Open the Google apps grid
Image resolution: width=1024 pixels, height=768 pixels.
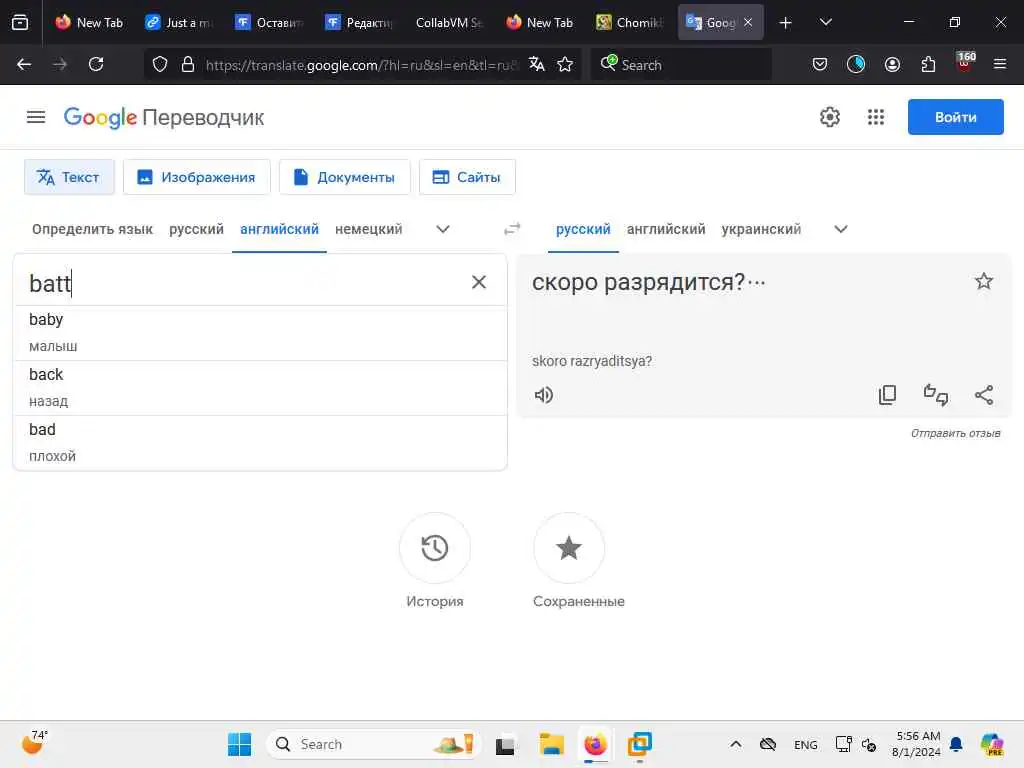876,117
